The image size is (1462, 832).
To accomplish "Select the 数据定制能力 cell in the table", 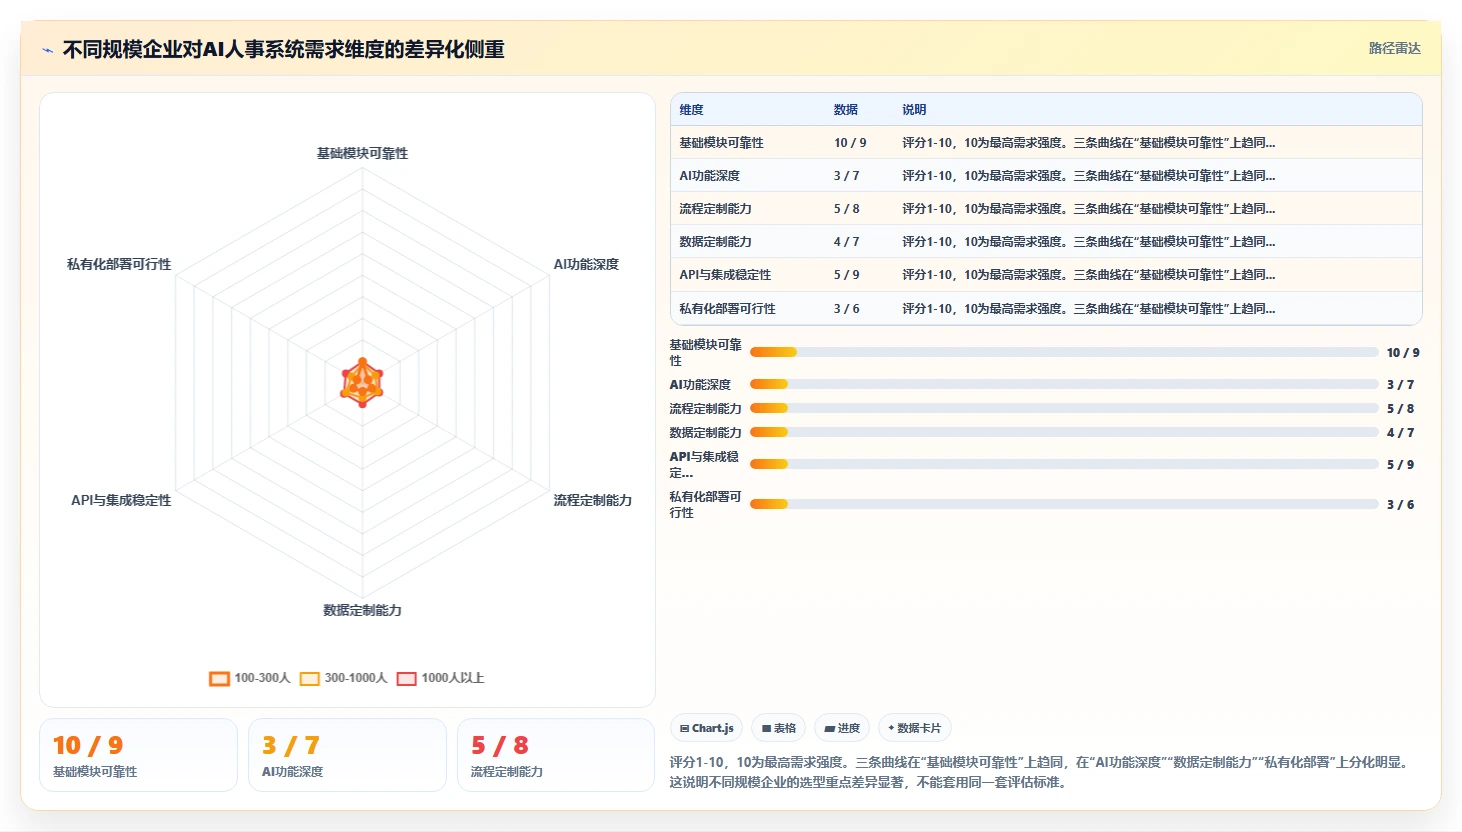I will [715, 242].
